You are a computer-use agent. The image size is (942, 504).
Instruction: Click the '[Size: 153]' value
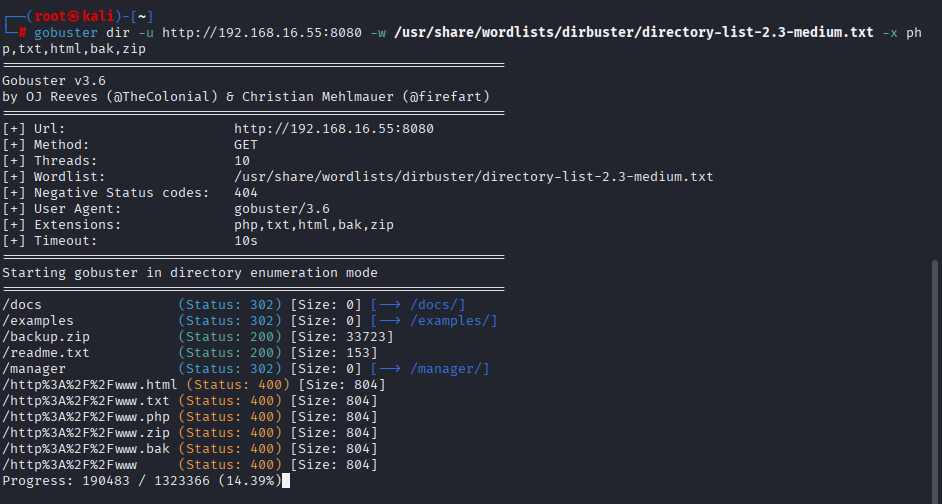click(334, 353)
